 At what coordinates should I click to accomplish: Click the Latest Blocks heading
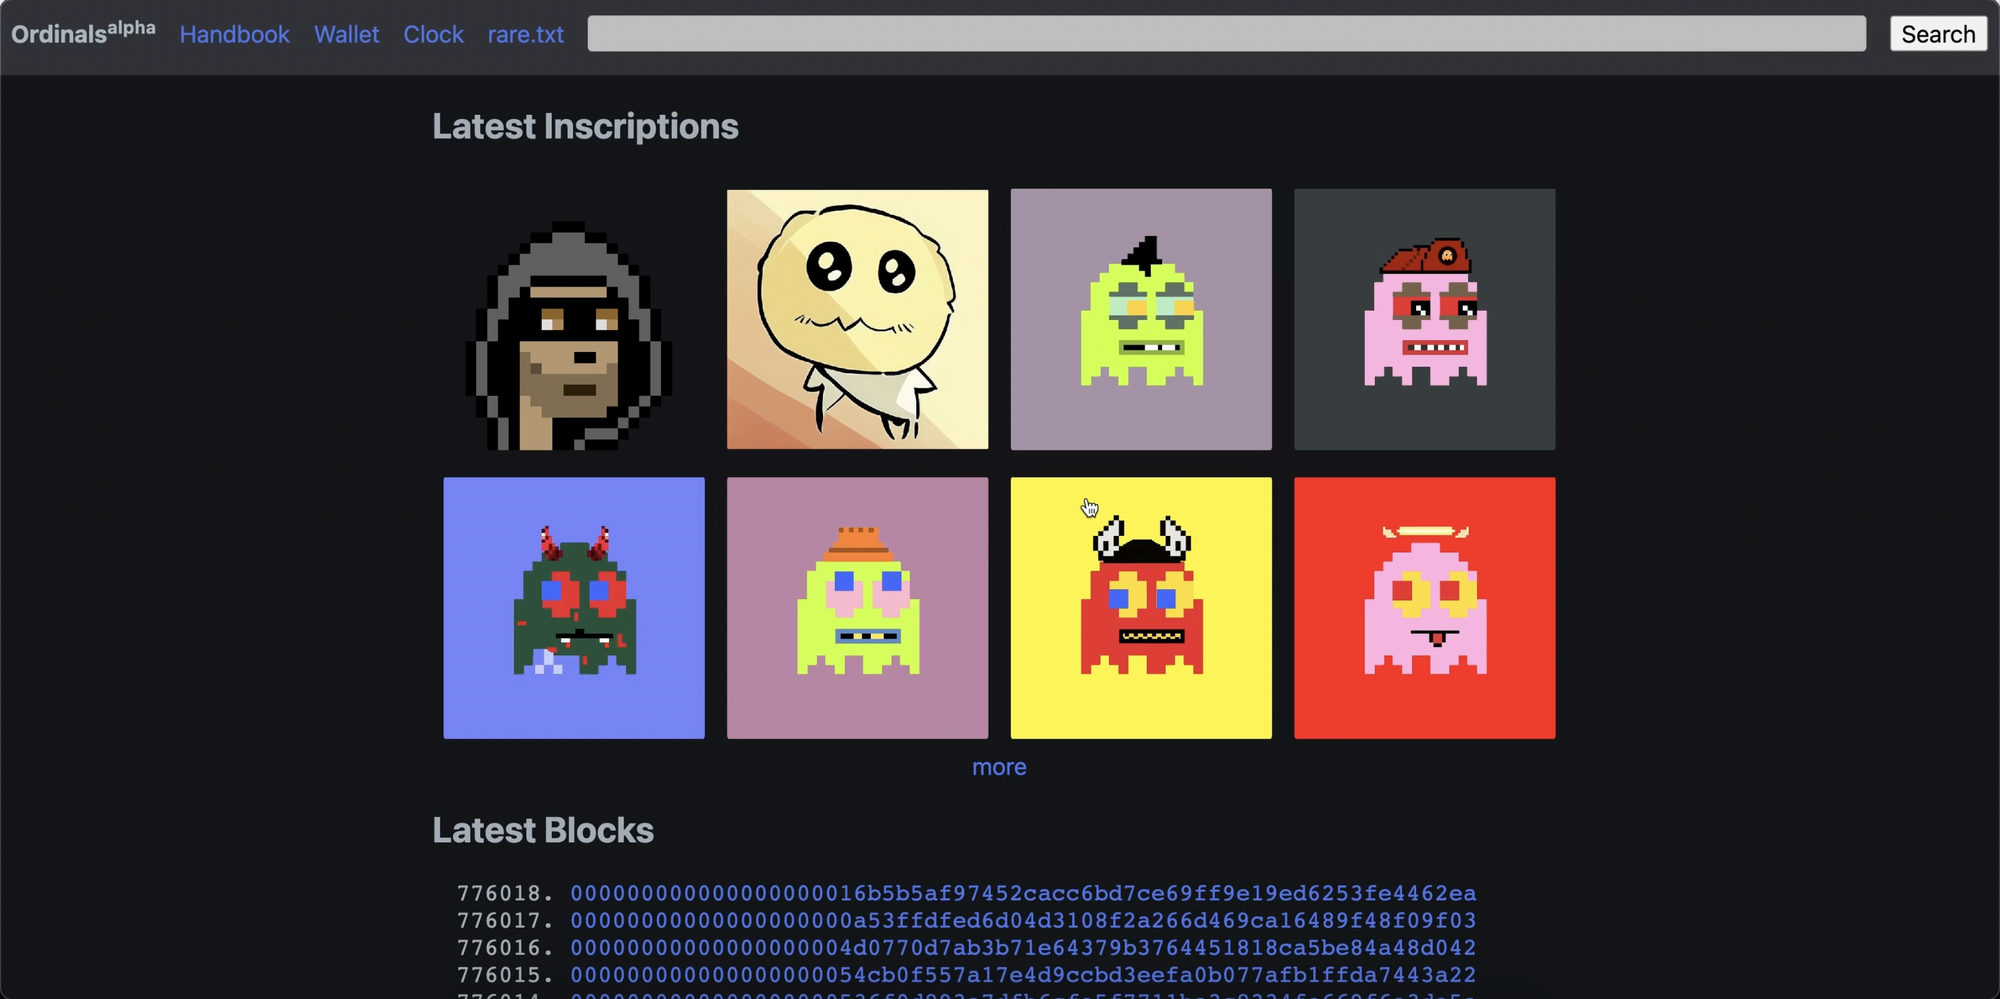[543, 830]
